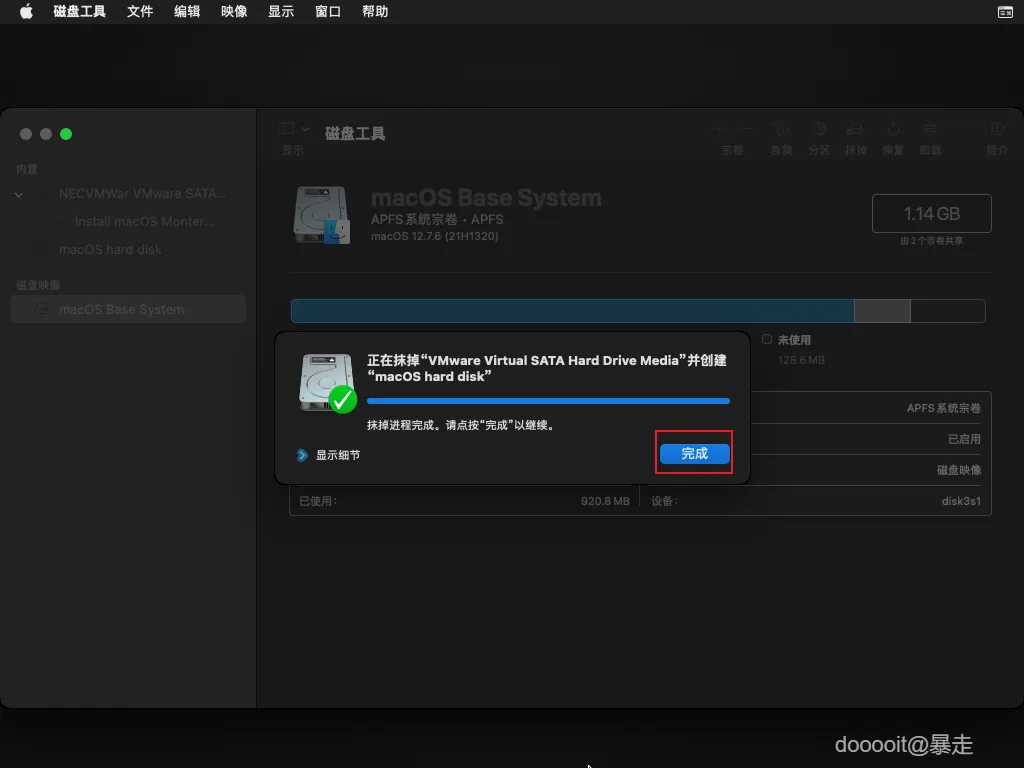The width and height of the screenshot is (1024, 768).
Task: Open the 显示 menu in menu bar
Action: [281, 12]
